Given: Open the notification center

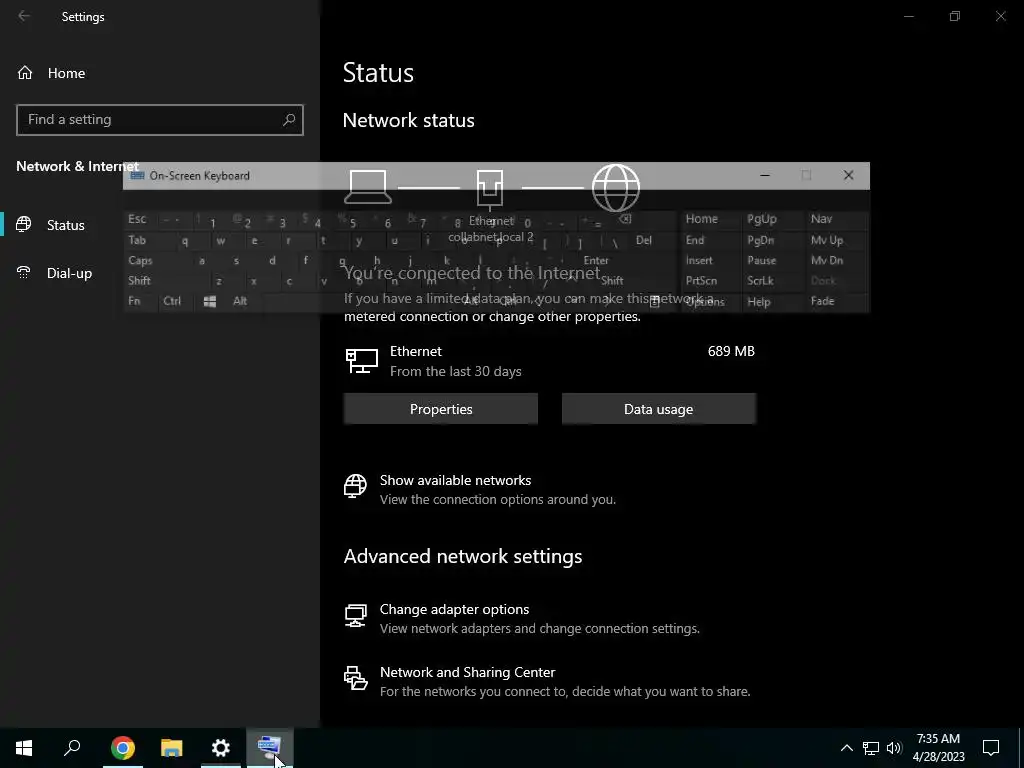Looking at the screenshot, I should click(991, 748).
